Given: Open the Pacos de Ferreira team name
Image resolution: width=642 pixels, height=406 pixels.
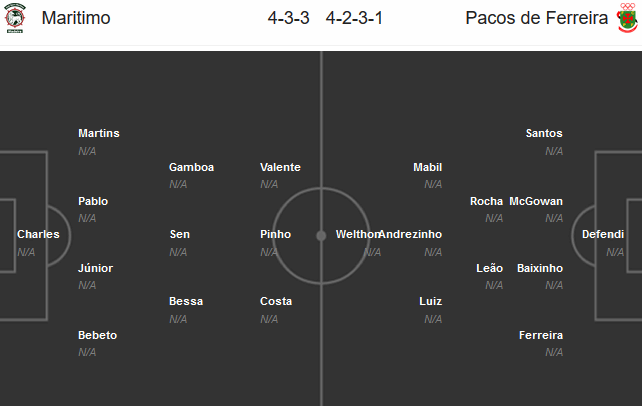Looking at the screenshot, I should pos(536,18).
